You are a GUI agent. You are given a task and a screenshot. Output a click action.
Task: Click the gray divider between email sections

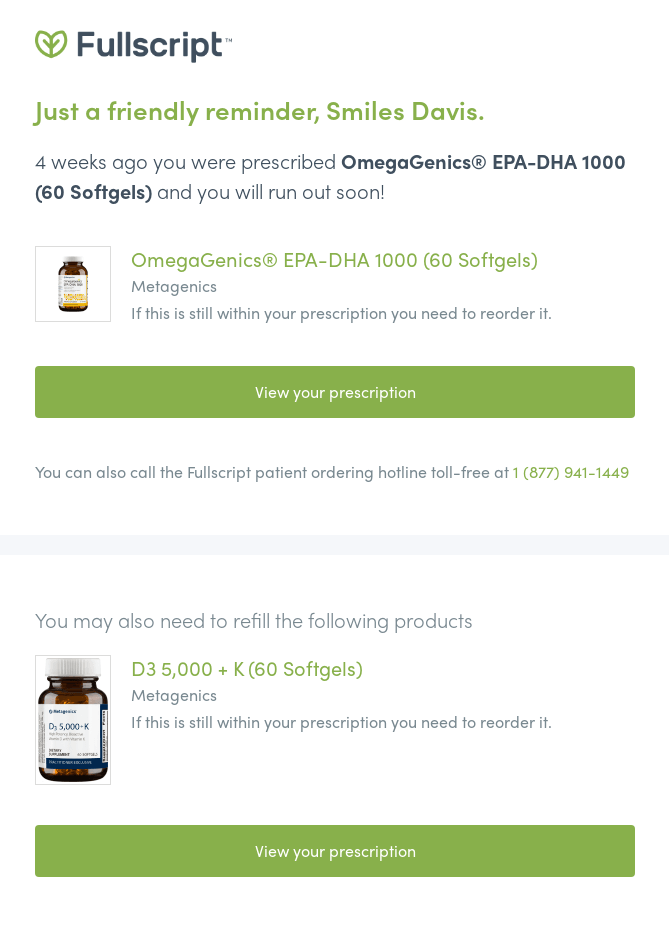pos(335,544)
